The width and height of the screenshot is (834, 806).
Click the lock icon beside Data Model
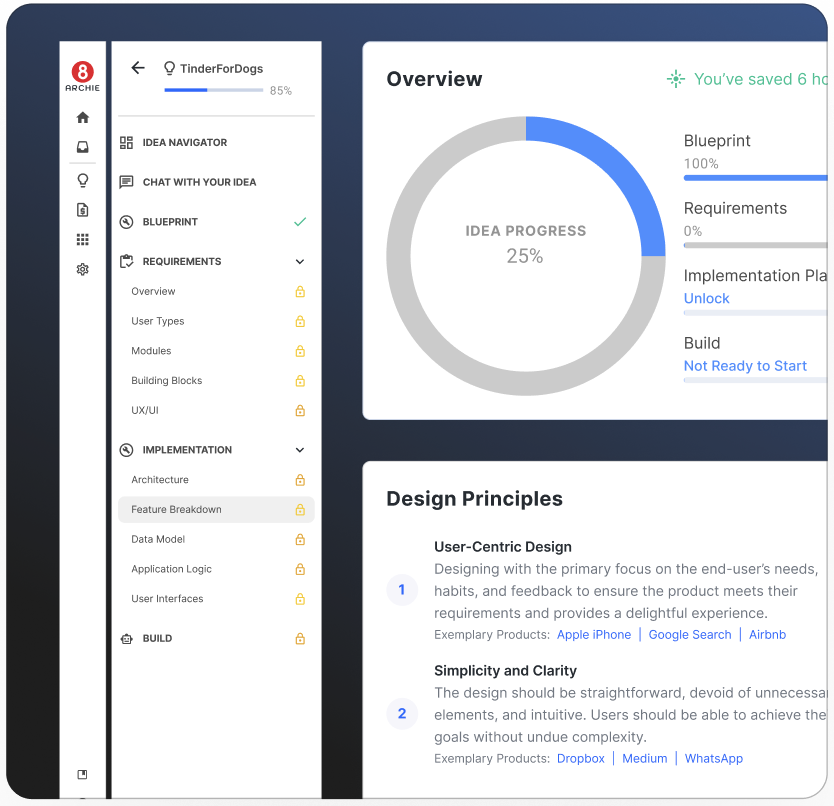coord(299,539)
